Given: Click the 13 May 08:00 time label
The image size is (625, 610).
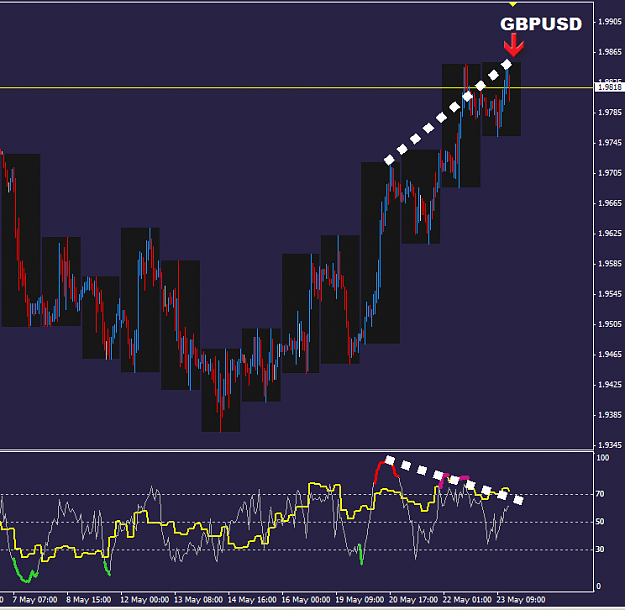Looking at the screenshot, I should click(199, 600).
